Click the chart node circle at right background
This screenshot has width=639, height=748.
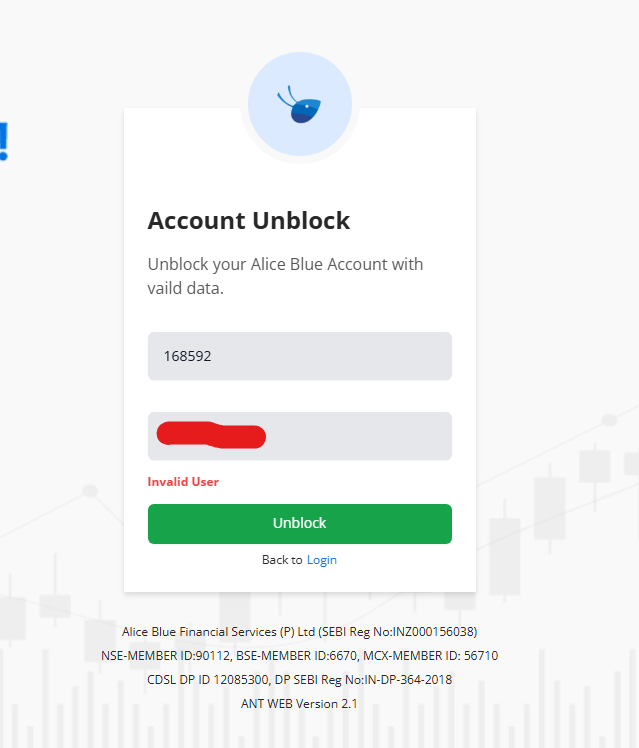pyautogui.click(x=609, y=420)
